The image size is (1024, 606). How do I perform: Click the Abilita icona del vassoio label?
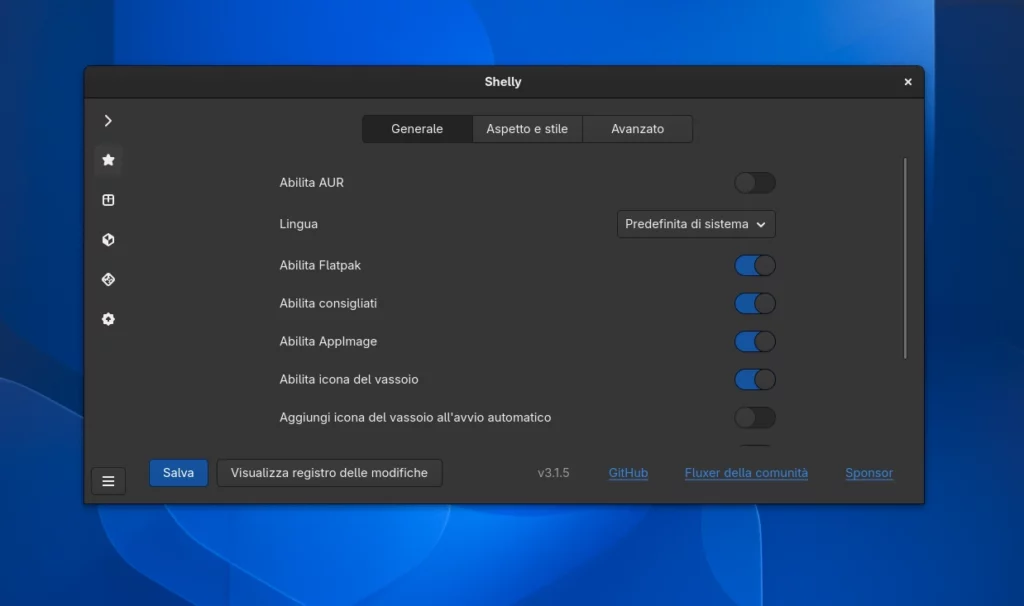tap(349, 379)
